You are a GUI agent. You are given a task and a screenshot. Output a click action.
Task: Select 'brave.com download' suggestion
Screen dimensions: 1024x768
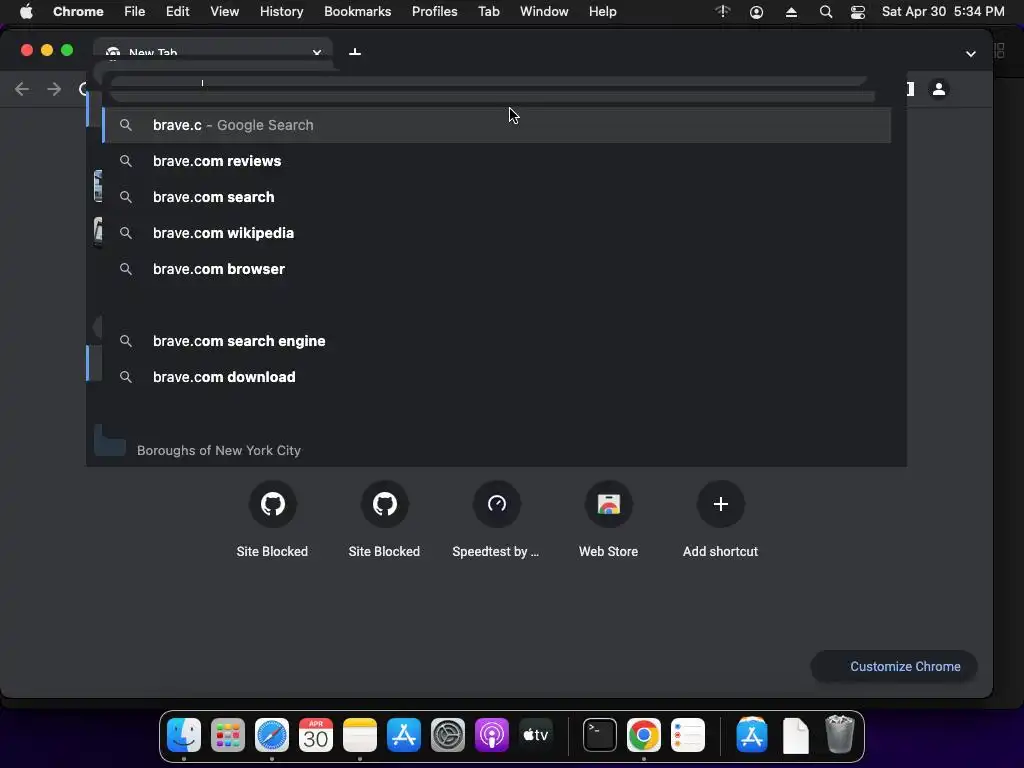coord(497,377)
